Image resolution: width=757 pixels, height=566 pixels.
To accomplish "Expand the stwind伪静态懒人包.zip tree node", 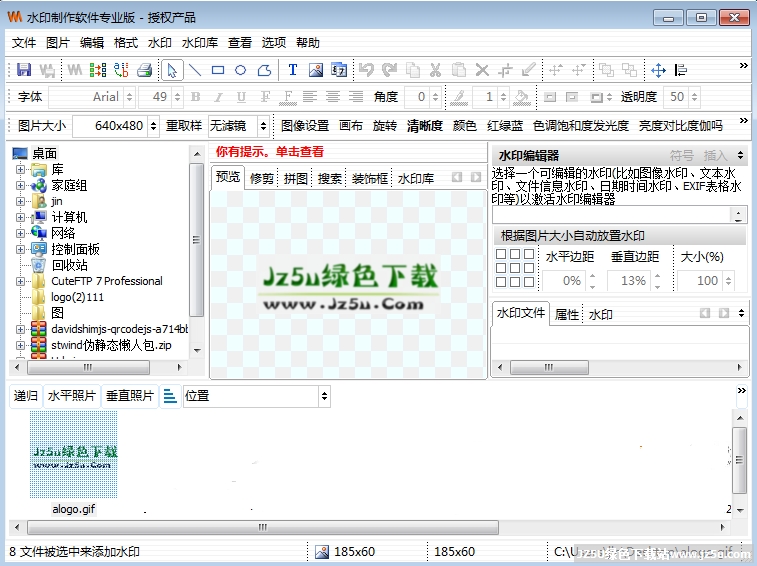I will point(20,345).
